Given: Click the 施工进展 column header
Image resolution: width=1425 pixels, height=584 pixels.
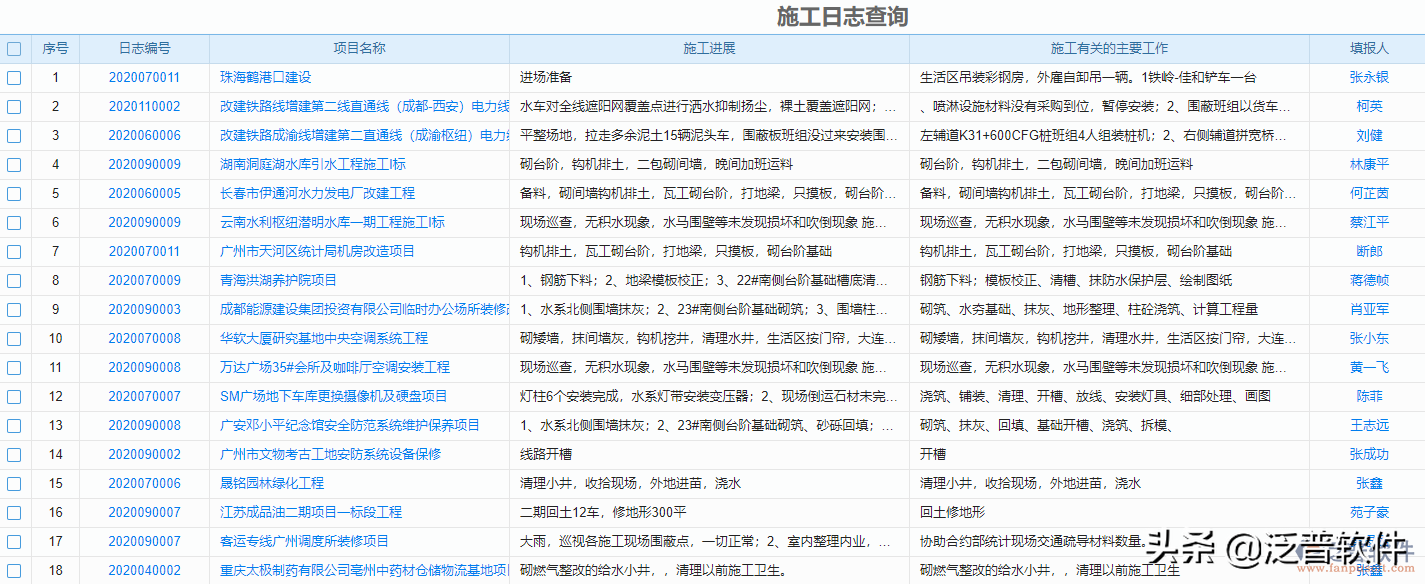Looking at the screenshot, I should click(x=710, y=48).
